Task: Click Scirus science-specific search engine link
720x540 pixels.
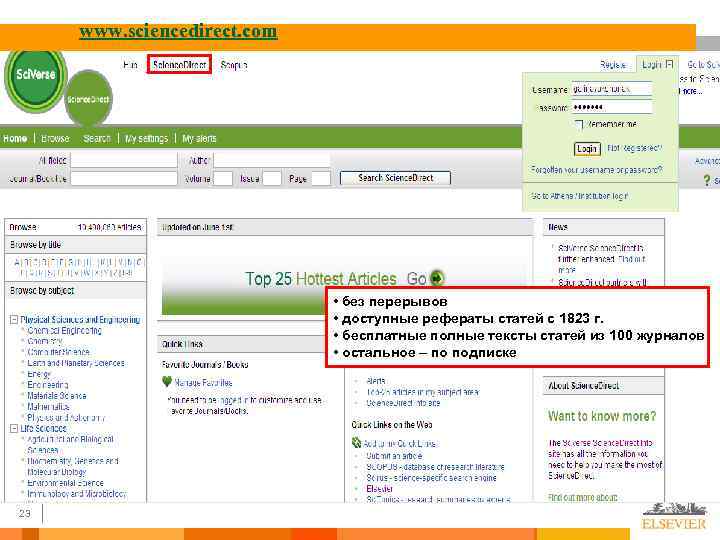Action: (x=431, y=478)
